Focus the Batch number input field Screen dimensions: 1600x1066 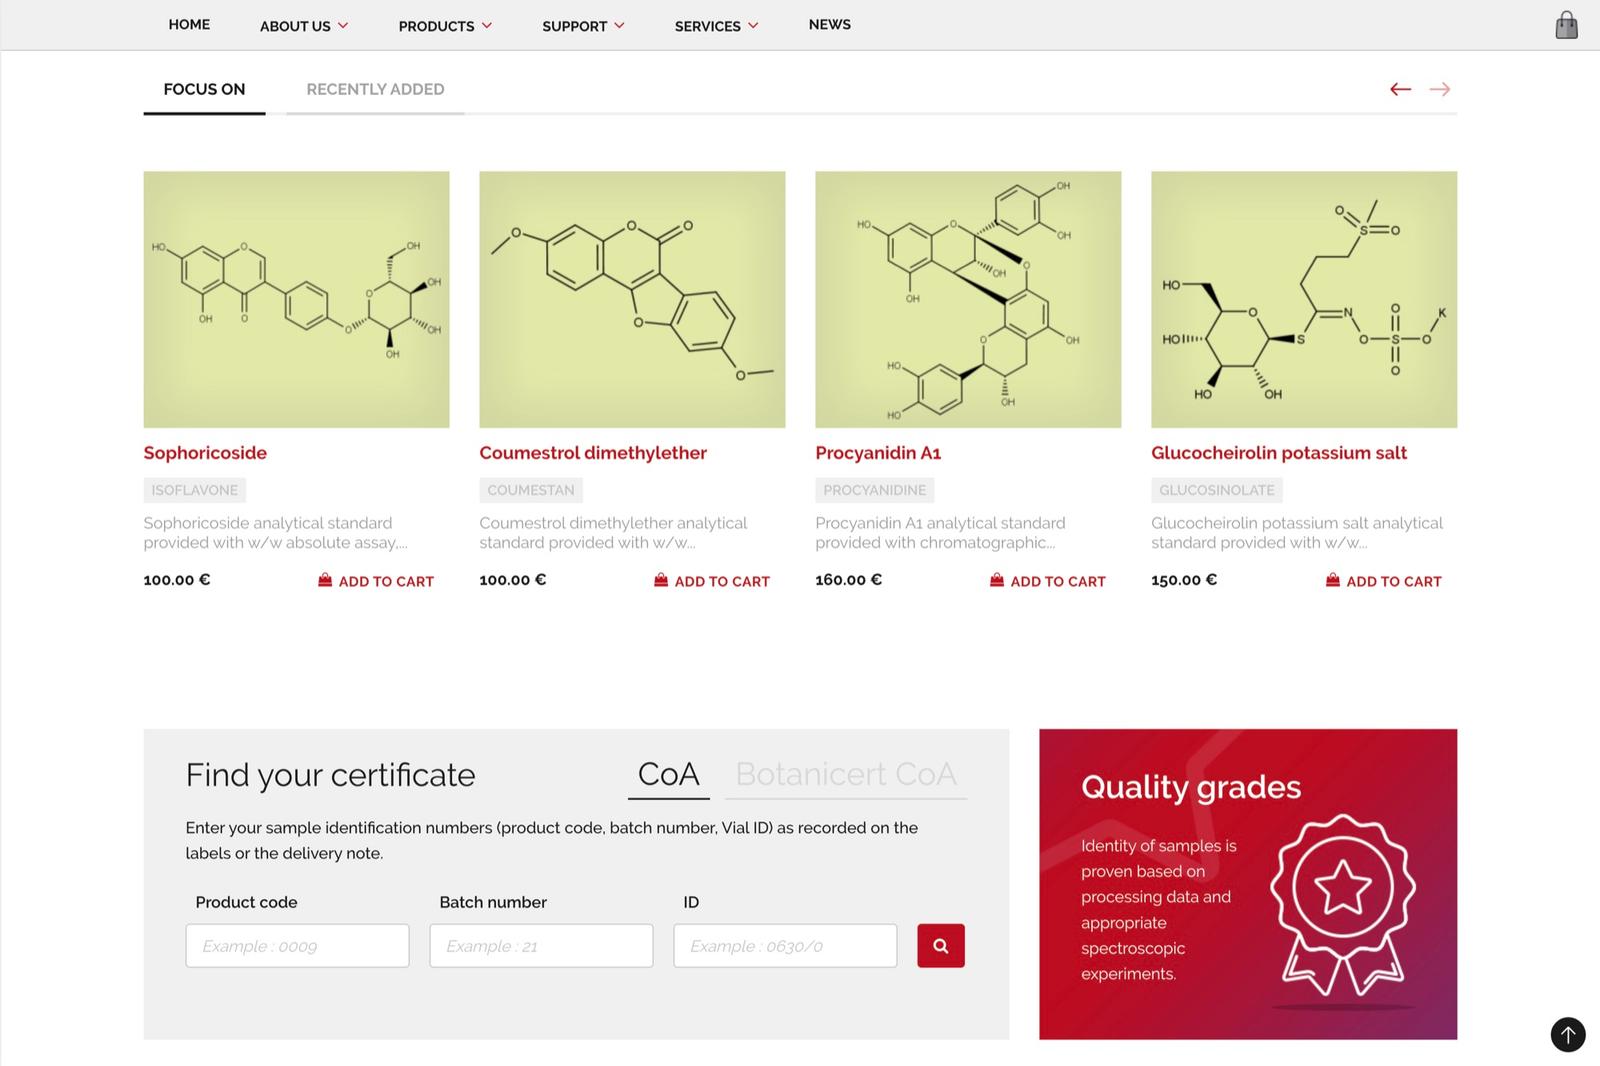pos(541,945)
